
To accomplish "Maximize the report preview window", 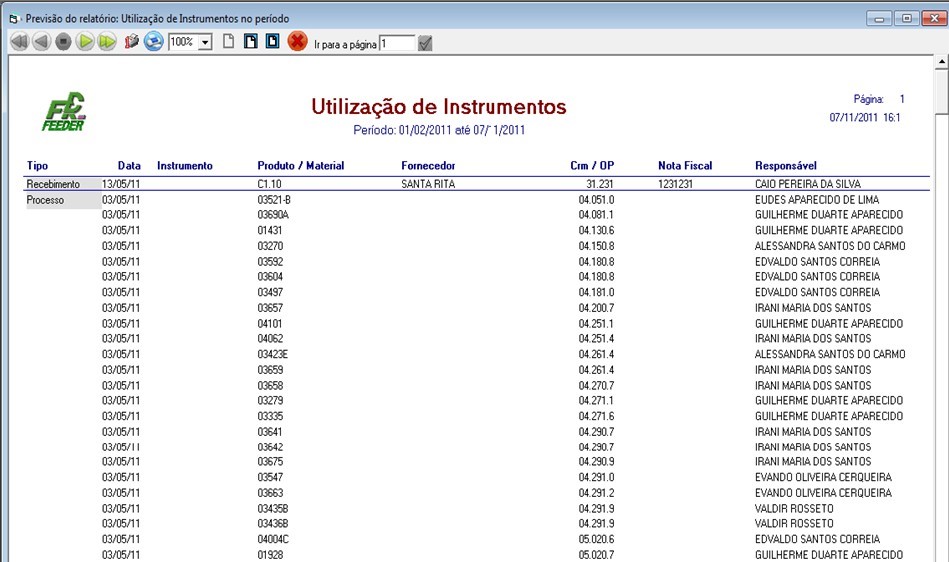I will tap(907, 19).
